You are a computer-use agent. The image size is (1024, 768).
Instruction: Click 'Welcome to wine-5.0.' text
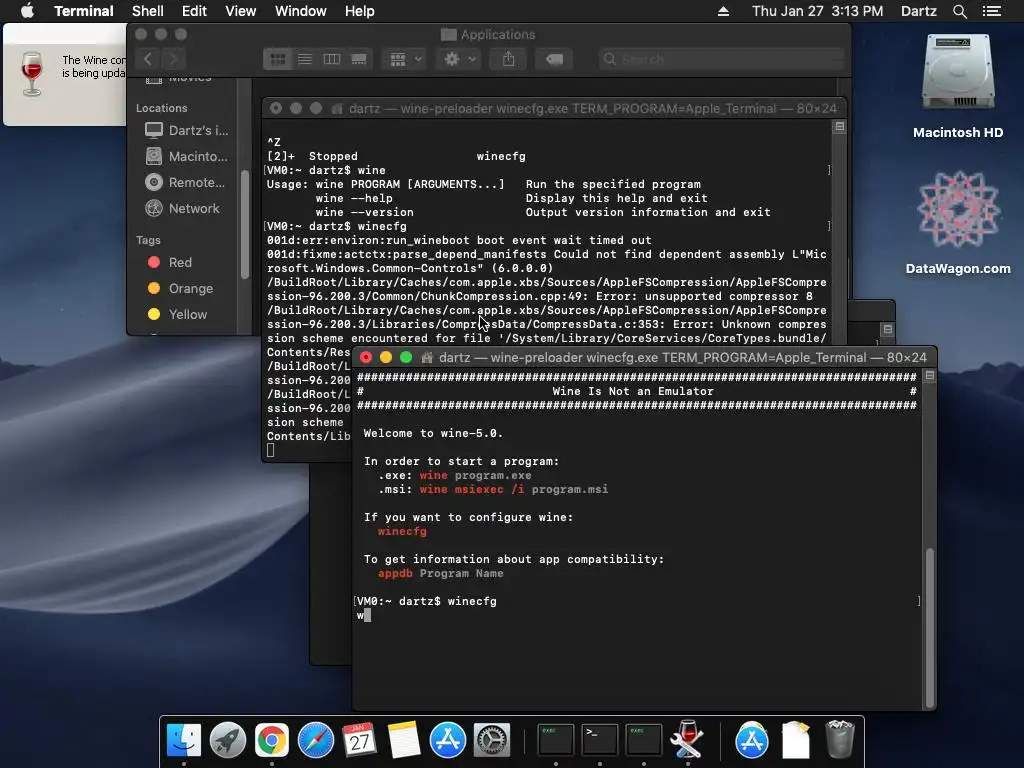click(x=433, y=433)
